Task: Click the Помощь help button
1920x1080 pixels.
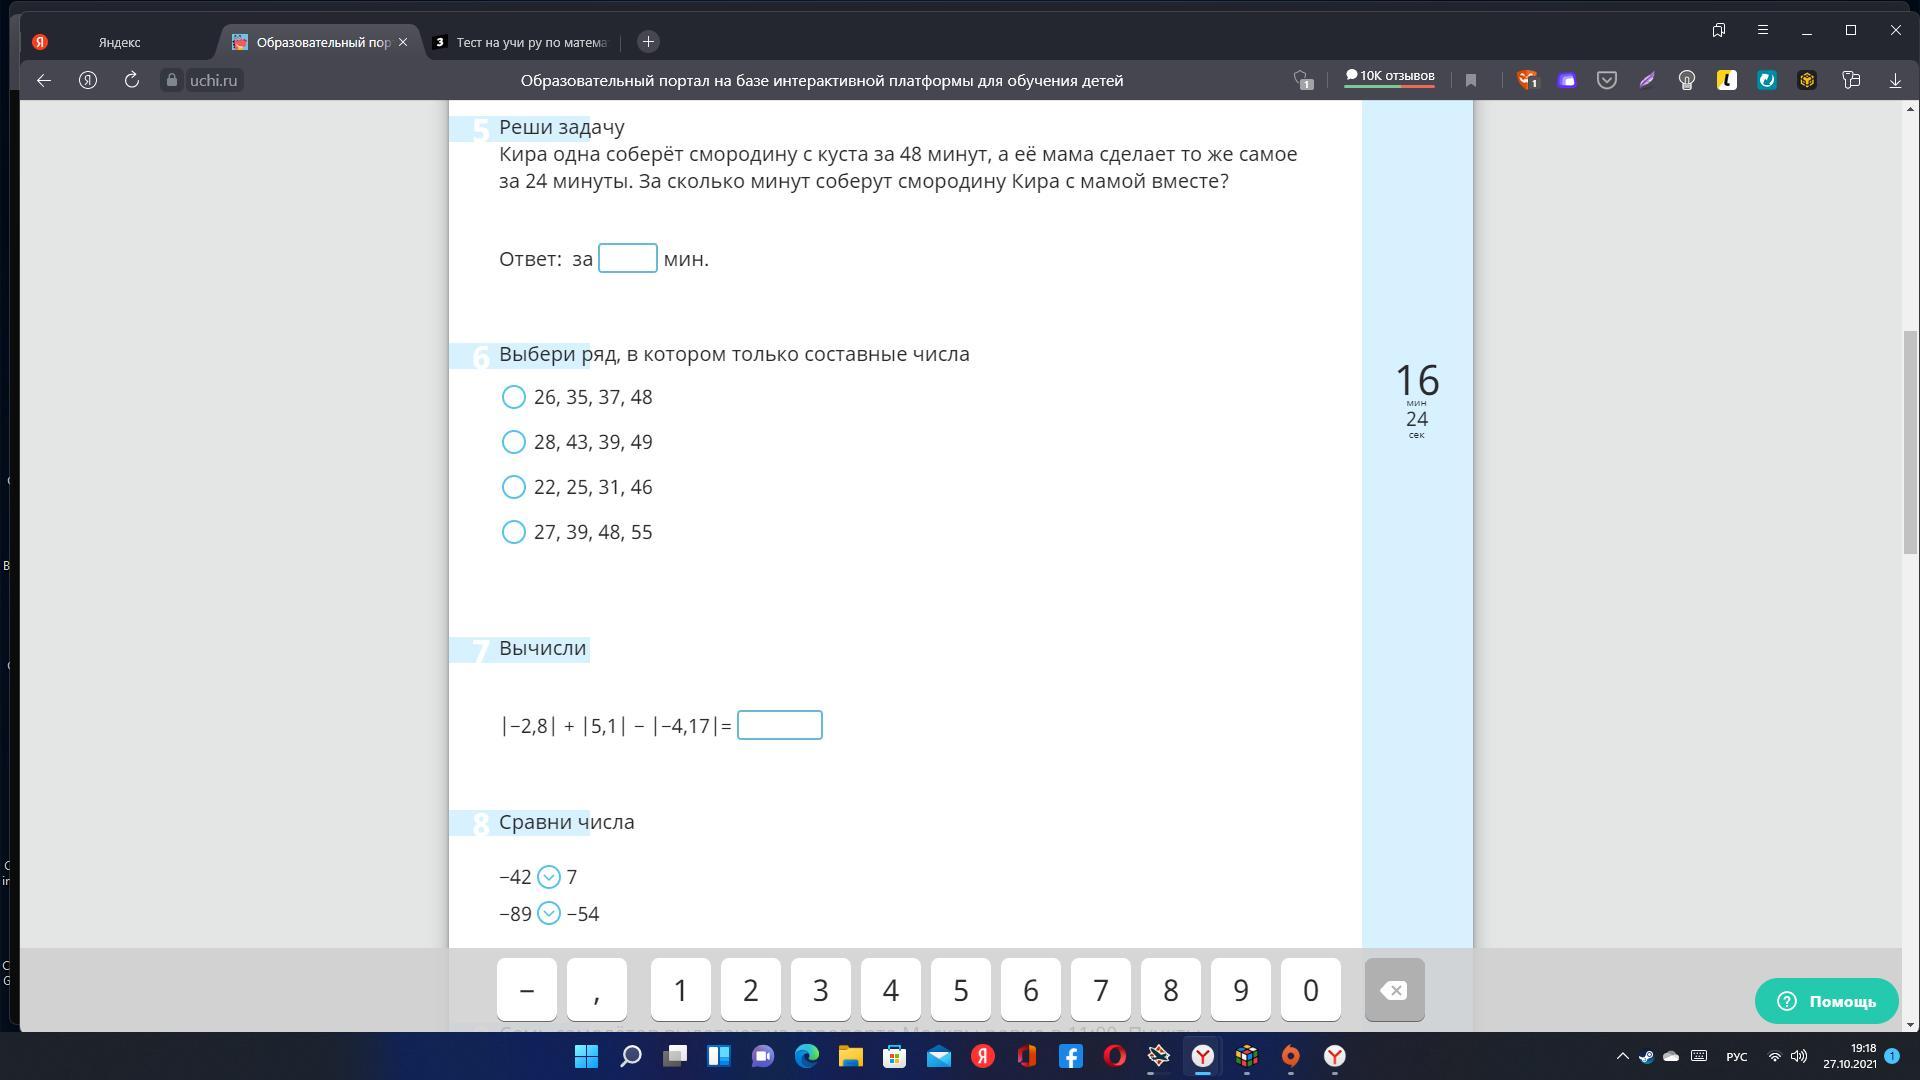Action: pos(1826,1001)
